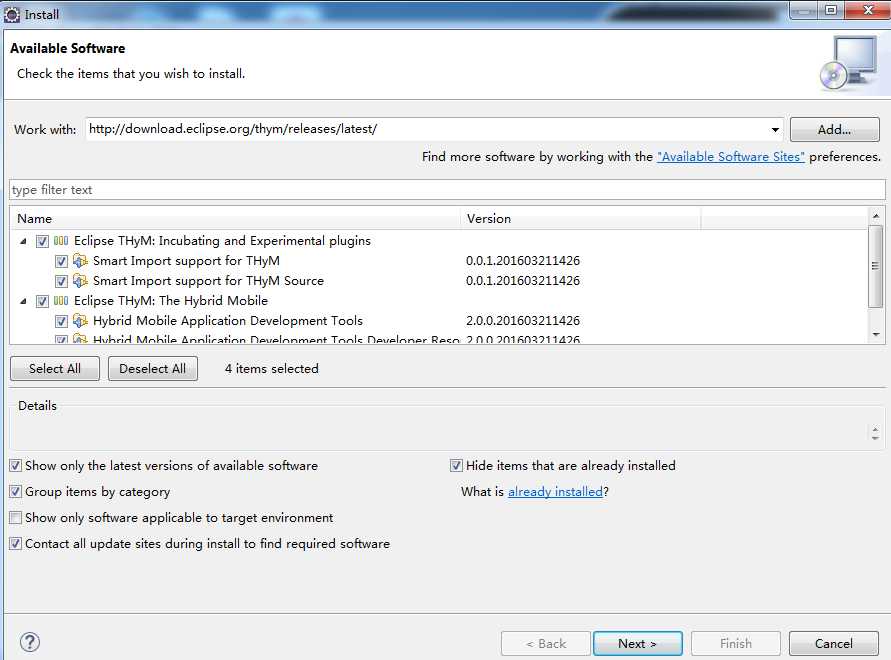The image size is (891, 660).
Task: Select the Eclipse THyM: Incubating and Experimental plugins row
Action: pos(222,241)
